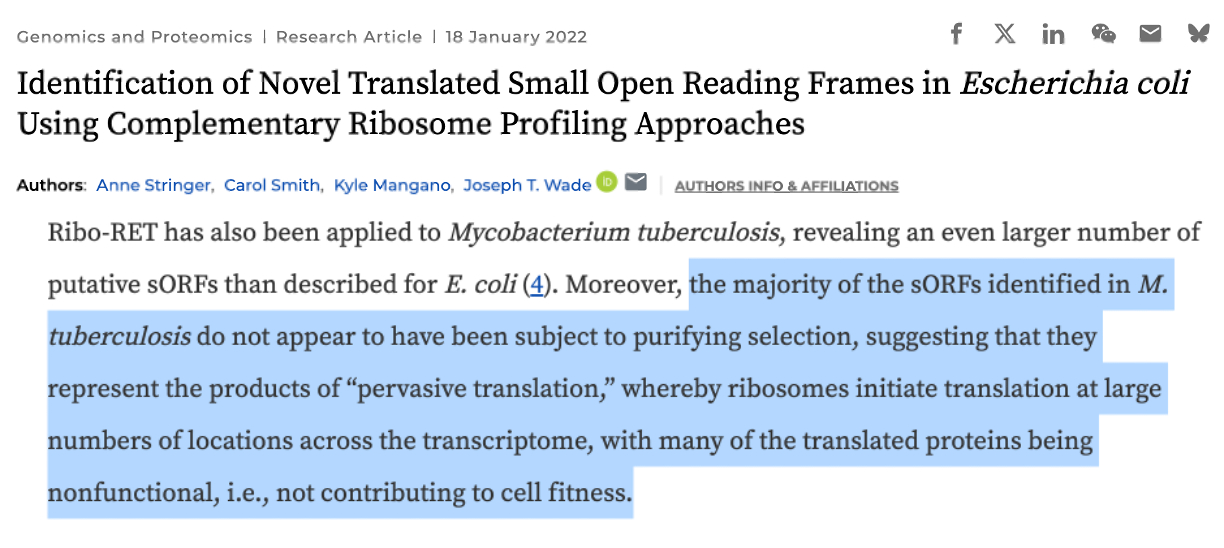The width and height of the screenshot is (1224, 548).
Task: Open author Joseph T. Wade link
Action: point(528,185)
